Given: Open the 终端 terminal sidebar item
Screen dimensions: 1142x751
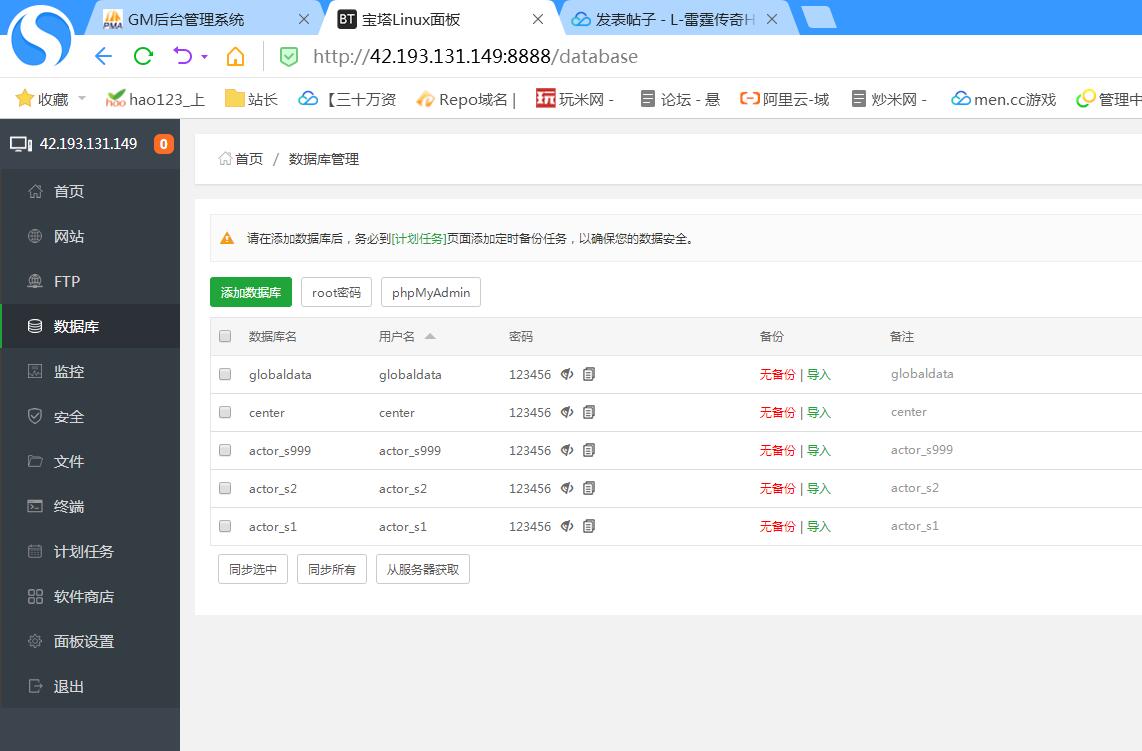Looking at the screenshot, I should point(68,506).
